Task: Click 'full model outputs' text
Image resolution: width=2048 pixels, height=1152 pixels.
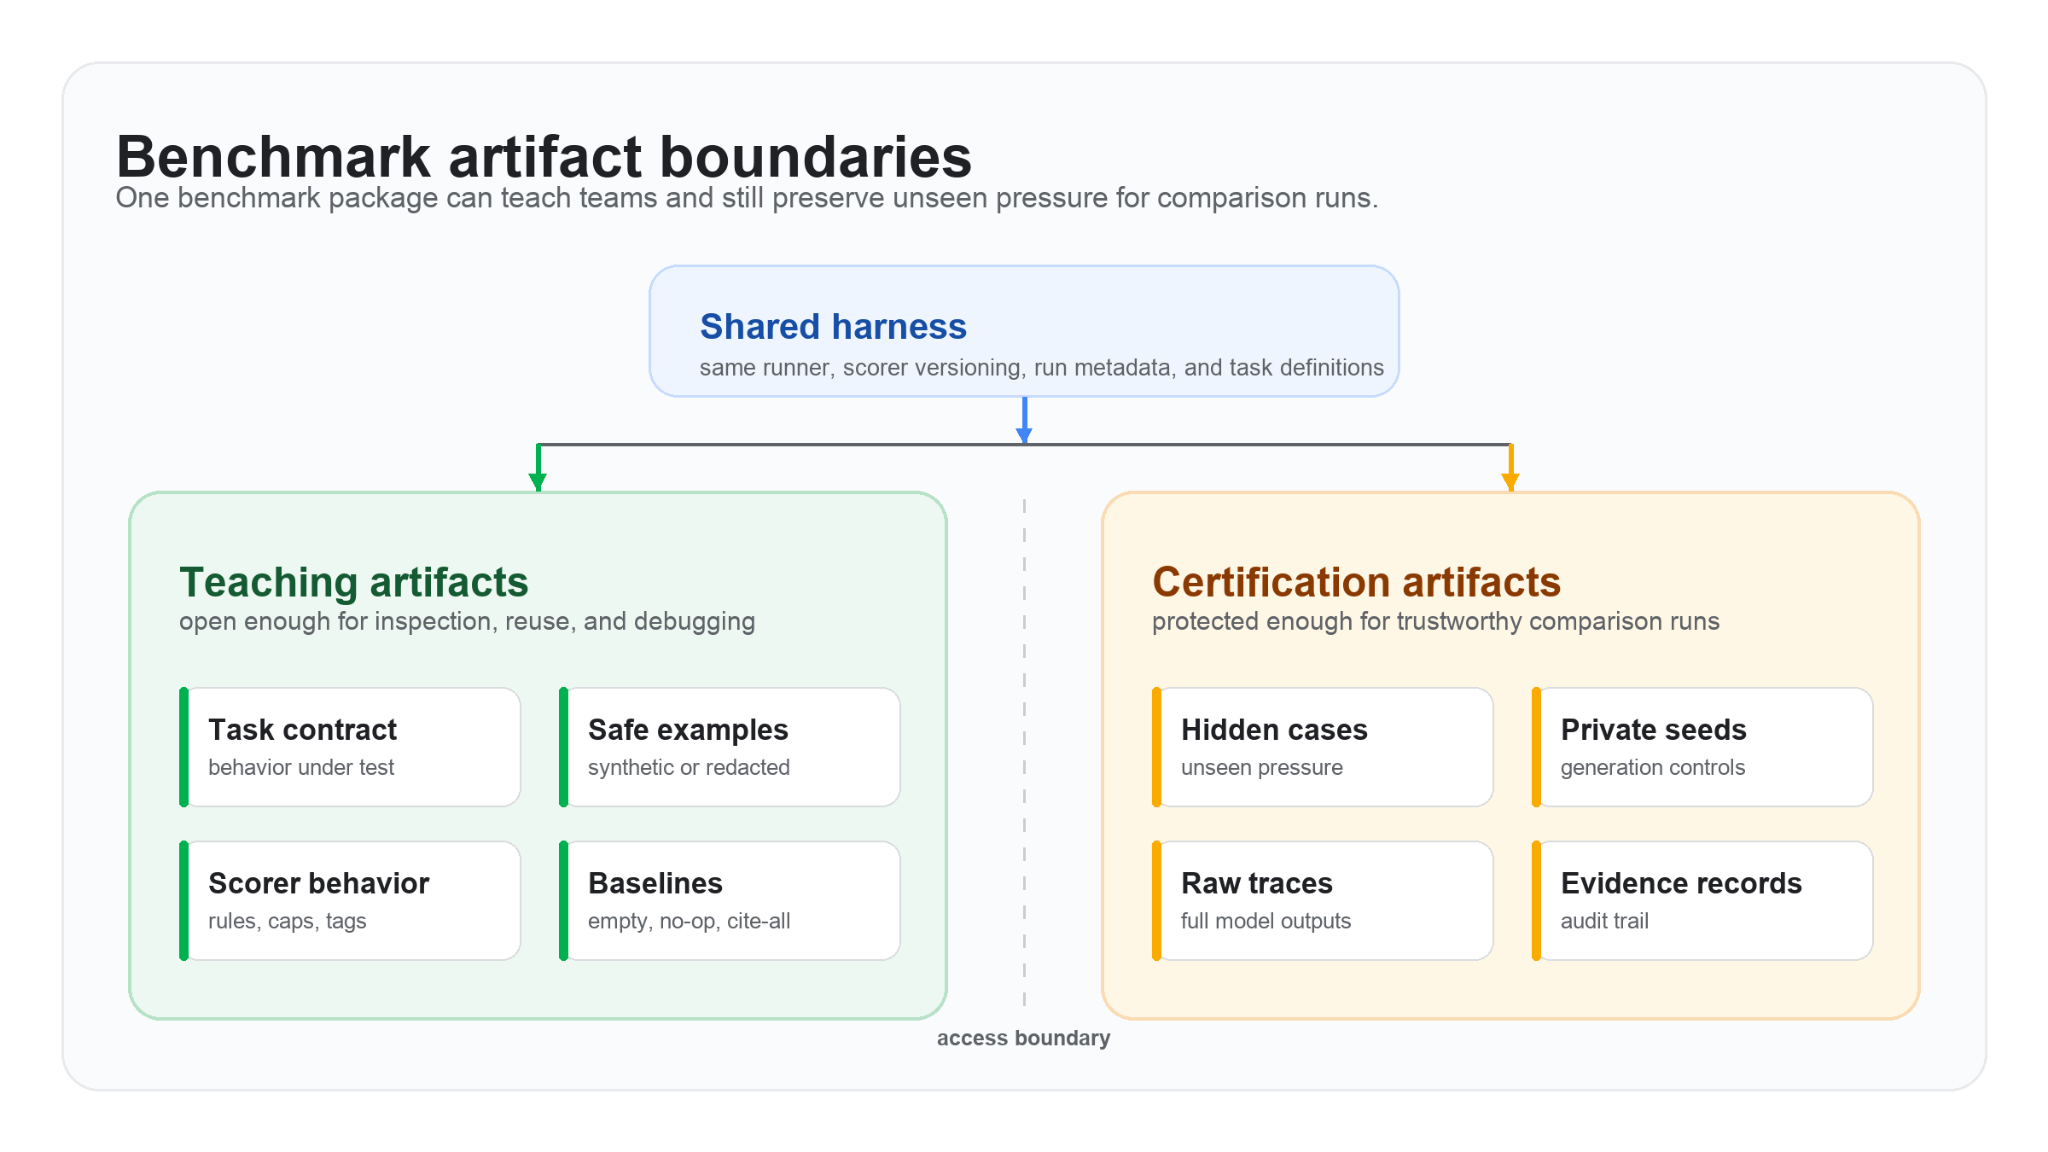Action: [1266, 921]
